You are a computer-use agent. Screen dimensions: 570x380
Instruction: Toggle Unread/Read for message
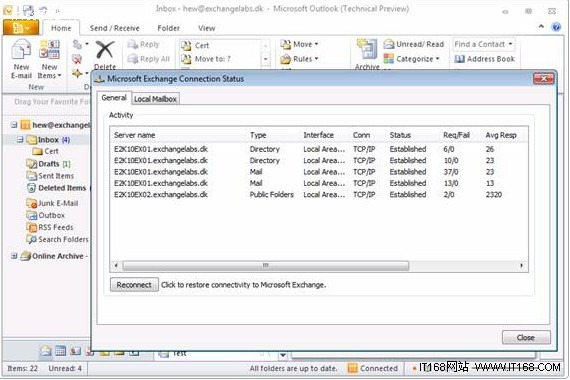[x=414, y=44]
